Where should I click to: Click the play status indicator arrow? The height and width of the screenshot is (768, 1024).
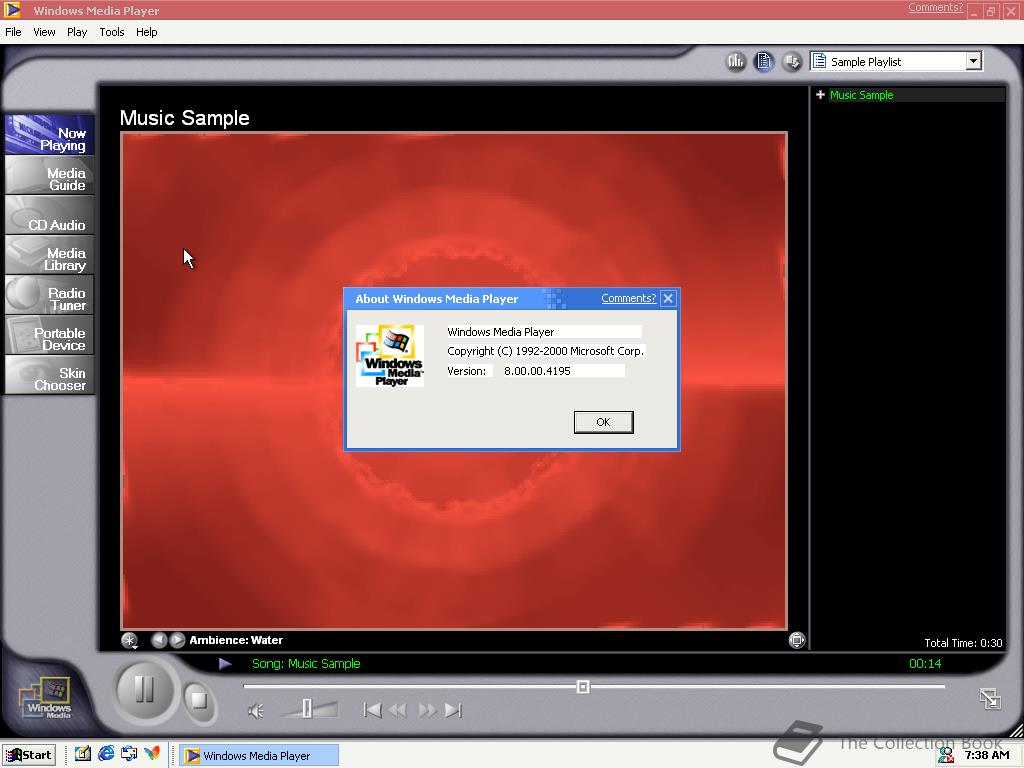pyautogui.click(x=225, y=664)
